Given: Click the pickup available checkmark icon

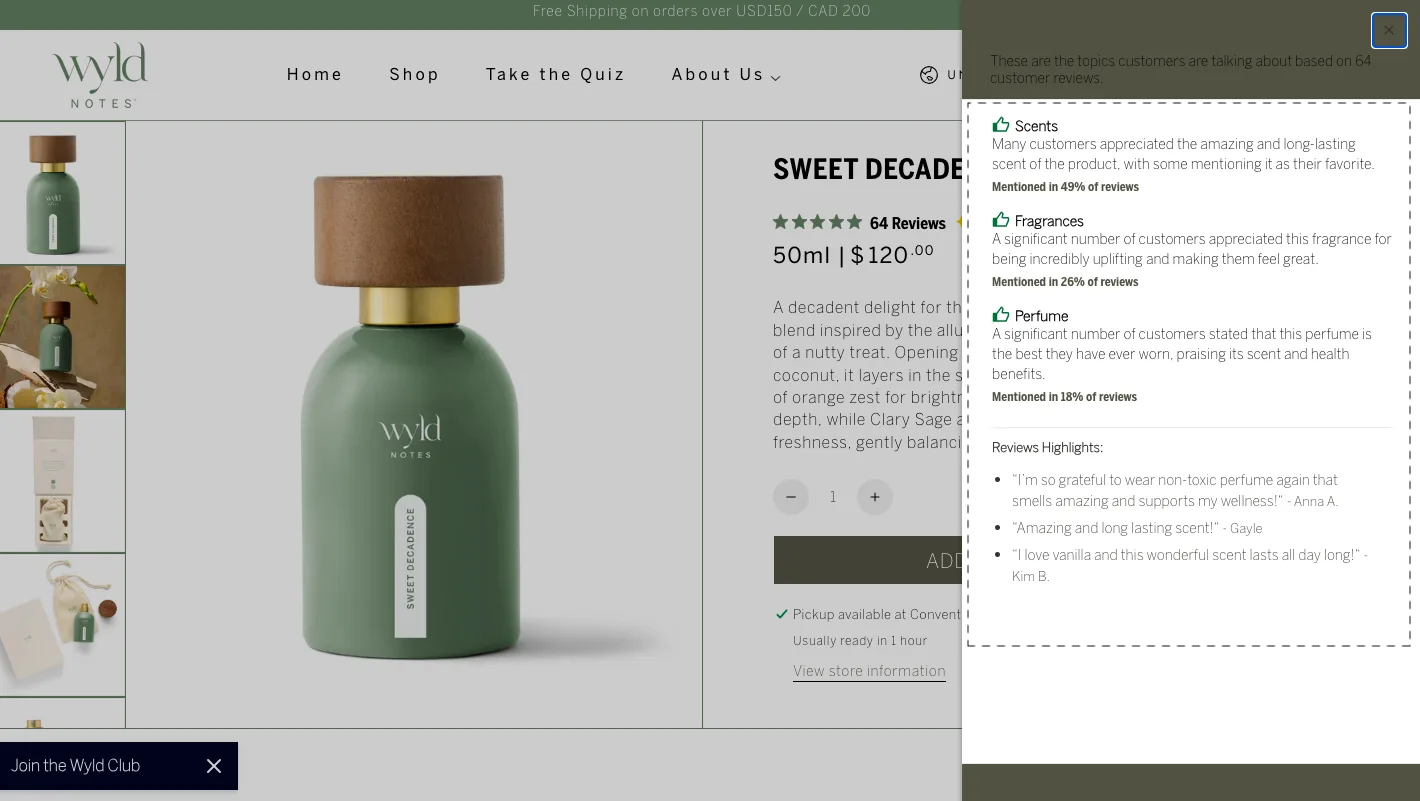Looking at the screenshot, I should (782, 614).
